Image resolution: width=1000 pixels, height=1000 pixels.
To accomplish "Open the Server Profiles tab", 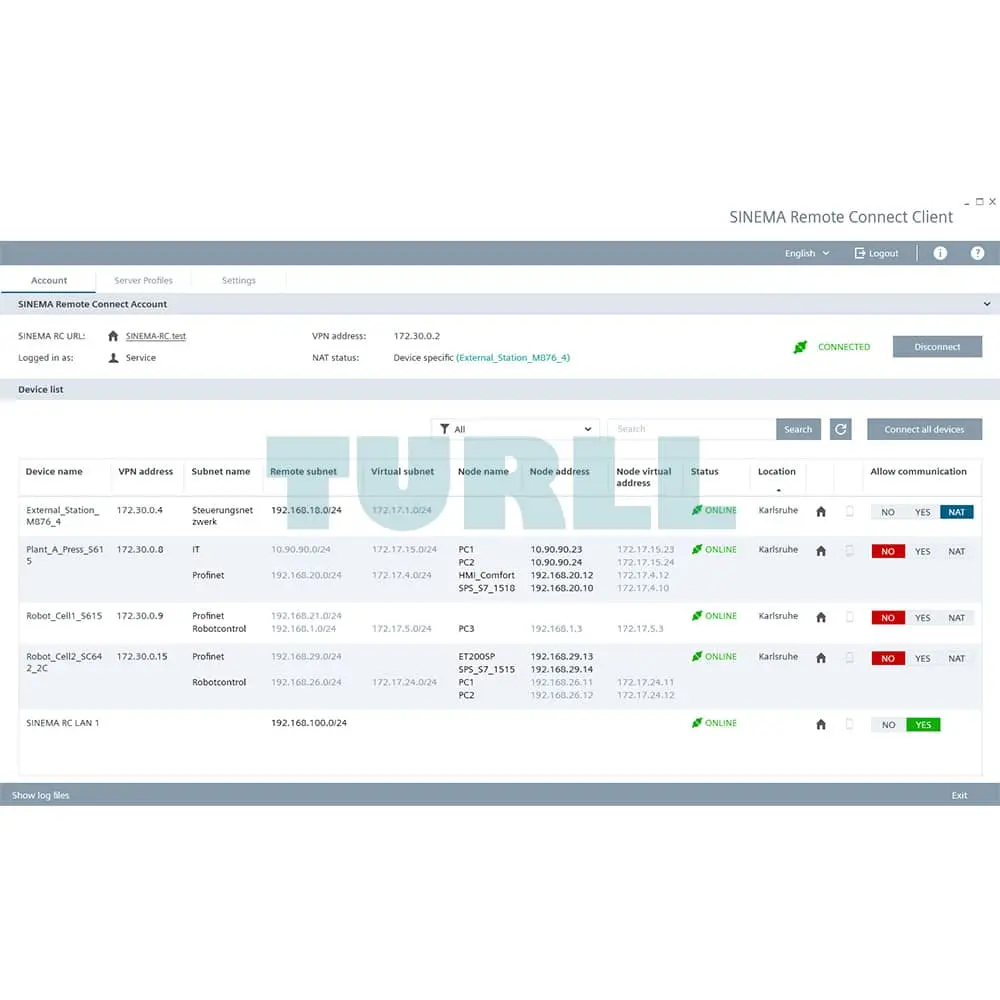I will click(x=143, y=281).
